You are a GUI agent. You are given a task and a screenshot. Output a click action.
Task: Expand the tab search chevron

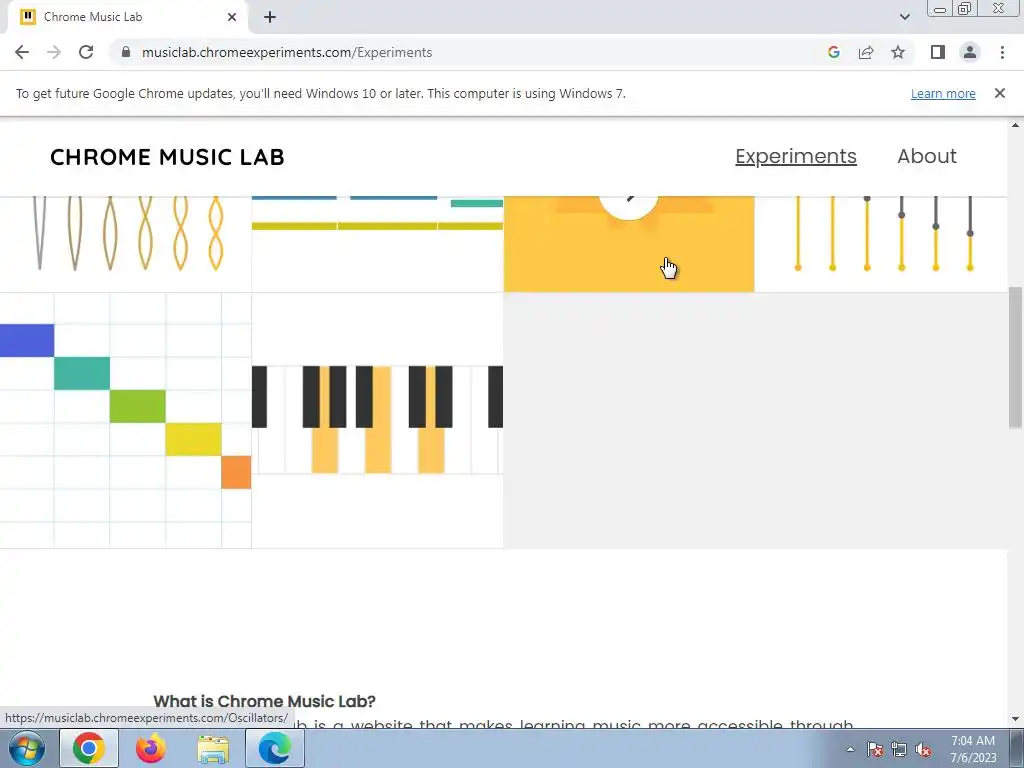tap(904, 17)
